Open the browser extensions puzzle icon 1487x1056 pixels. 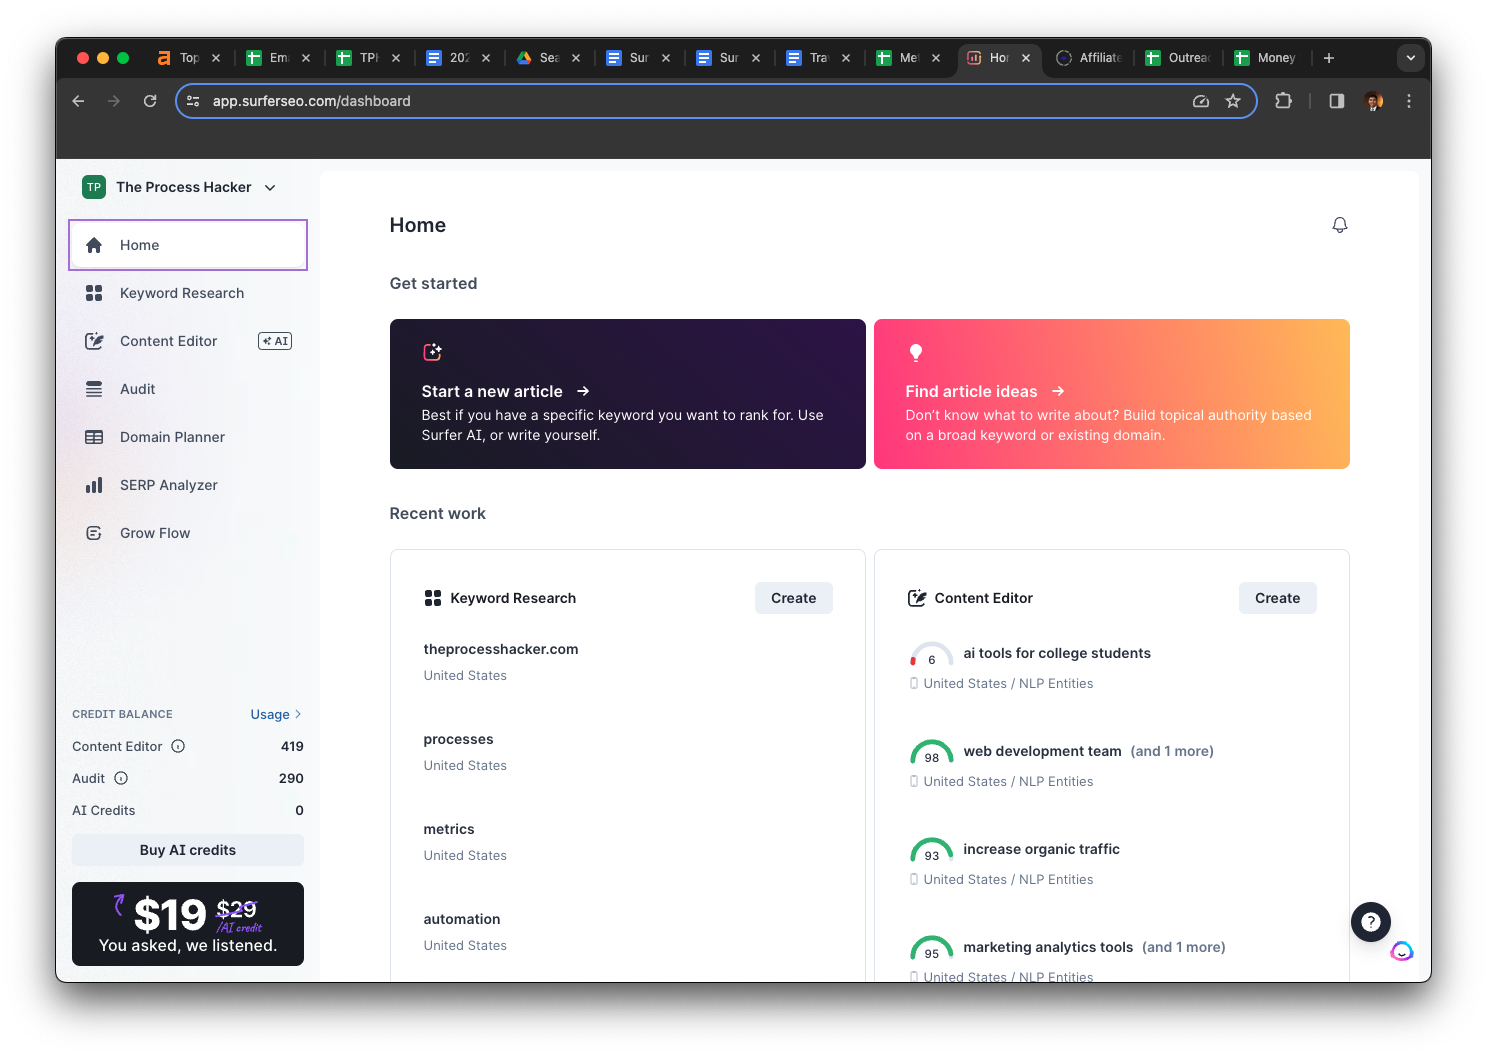pyautogui.click(x=1284, y=101)
